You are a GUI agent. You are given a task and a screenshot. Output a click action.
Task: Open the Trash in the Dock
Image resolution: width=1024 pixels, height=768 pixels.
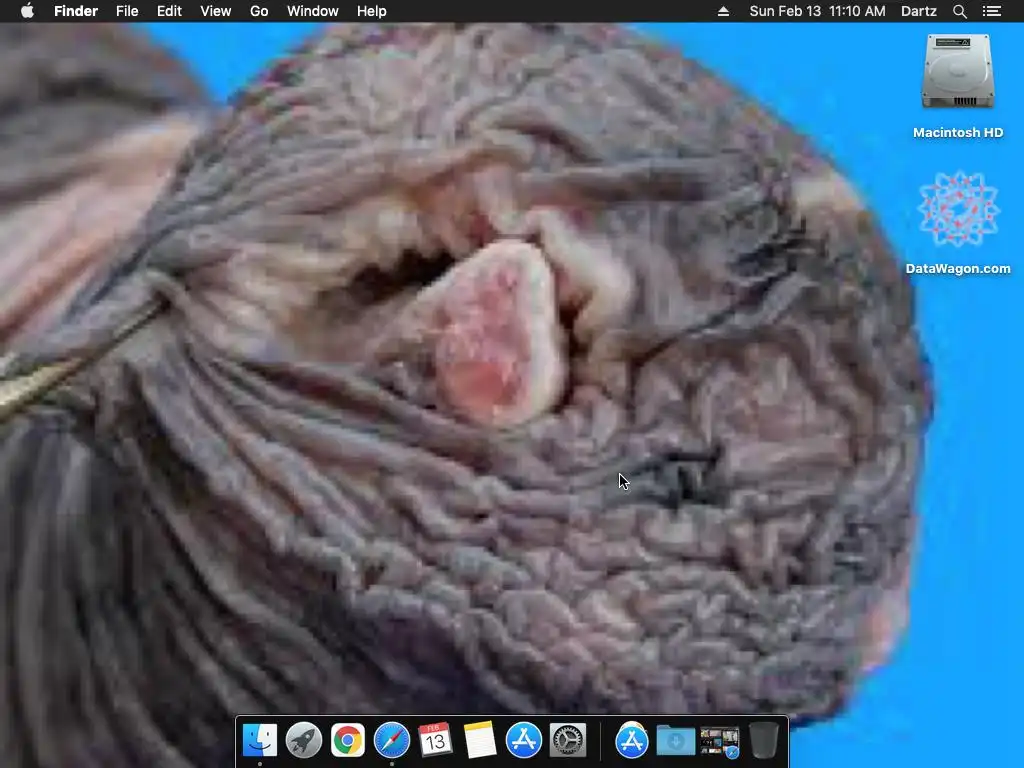click(763, 740)
